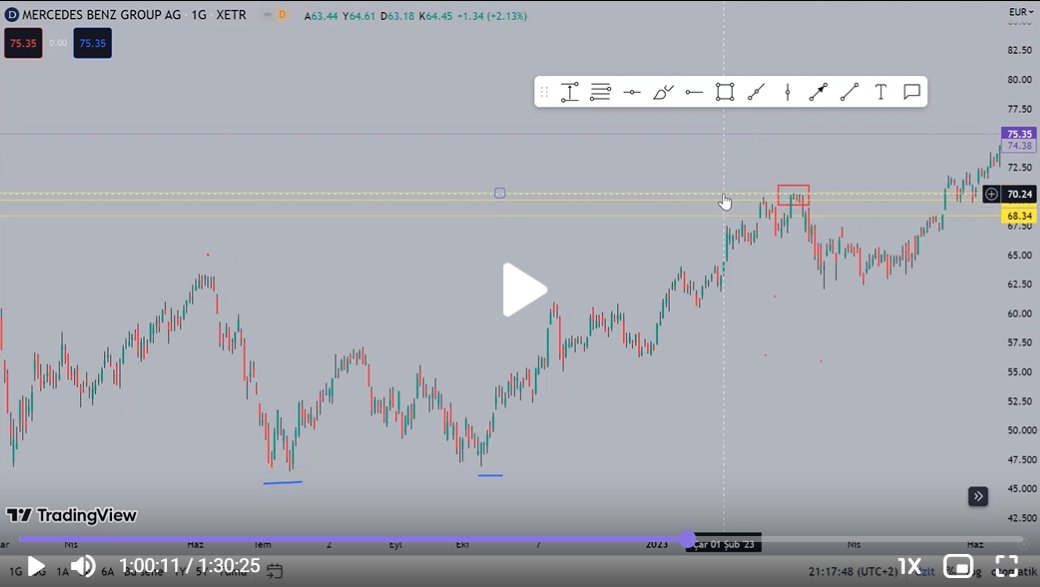Select the rectangle drawing tool
This screenshot has width=1040, height=587.
click(x=725, y=92)
